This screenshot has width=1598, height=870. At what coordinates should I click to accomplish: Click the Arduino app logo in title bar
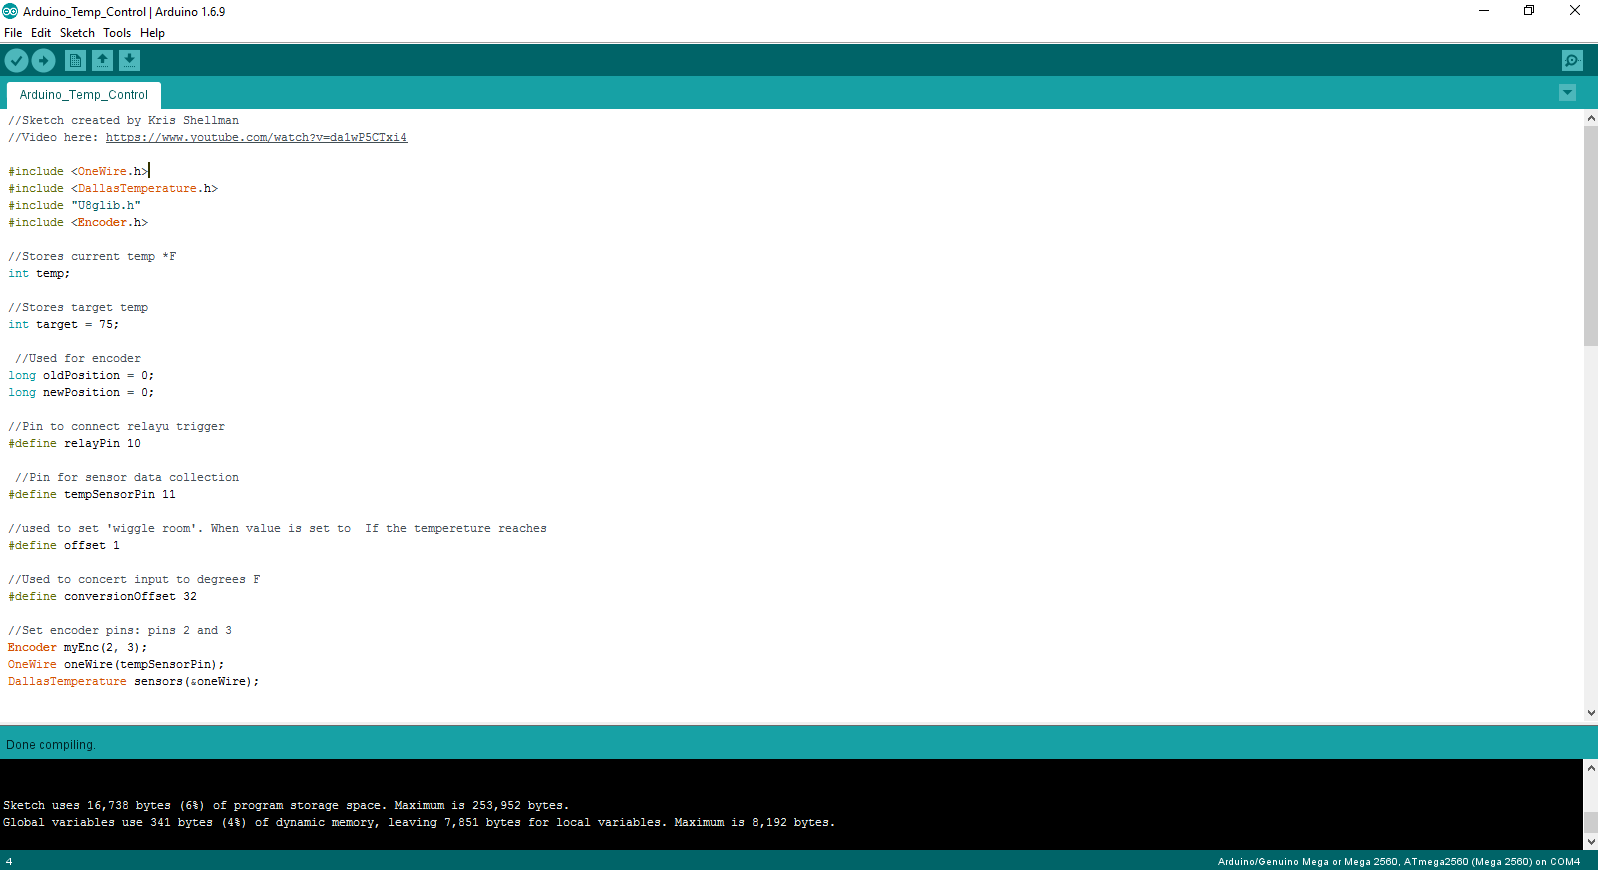click(x=10, y=11)
